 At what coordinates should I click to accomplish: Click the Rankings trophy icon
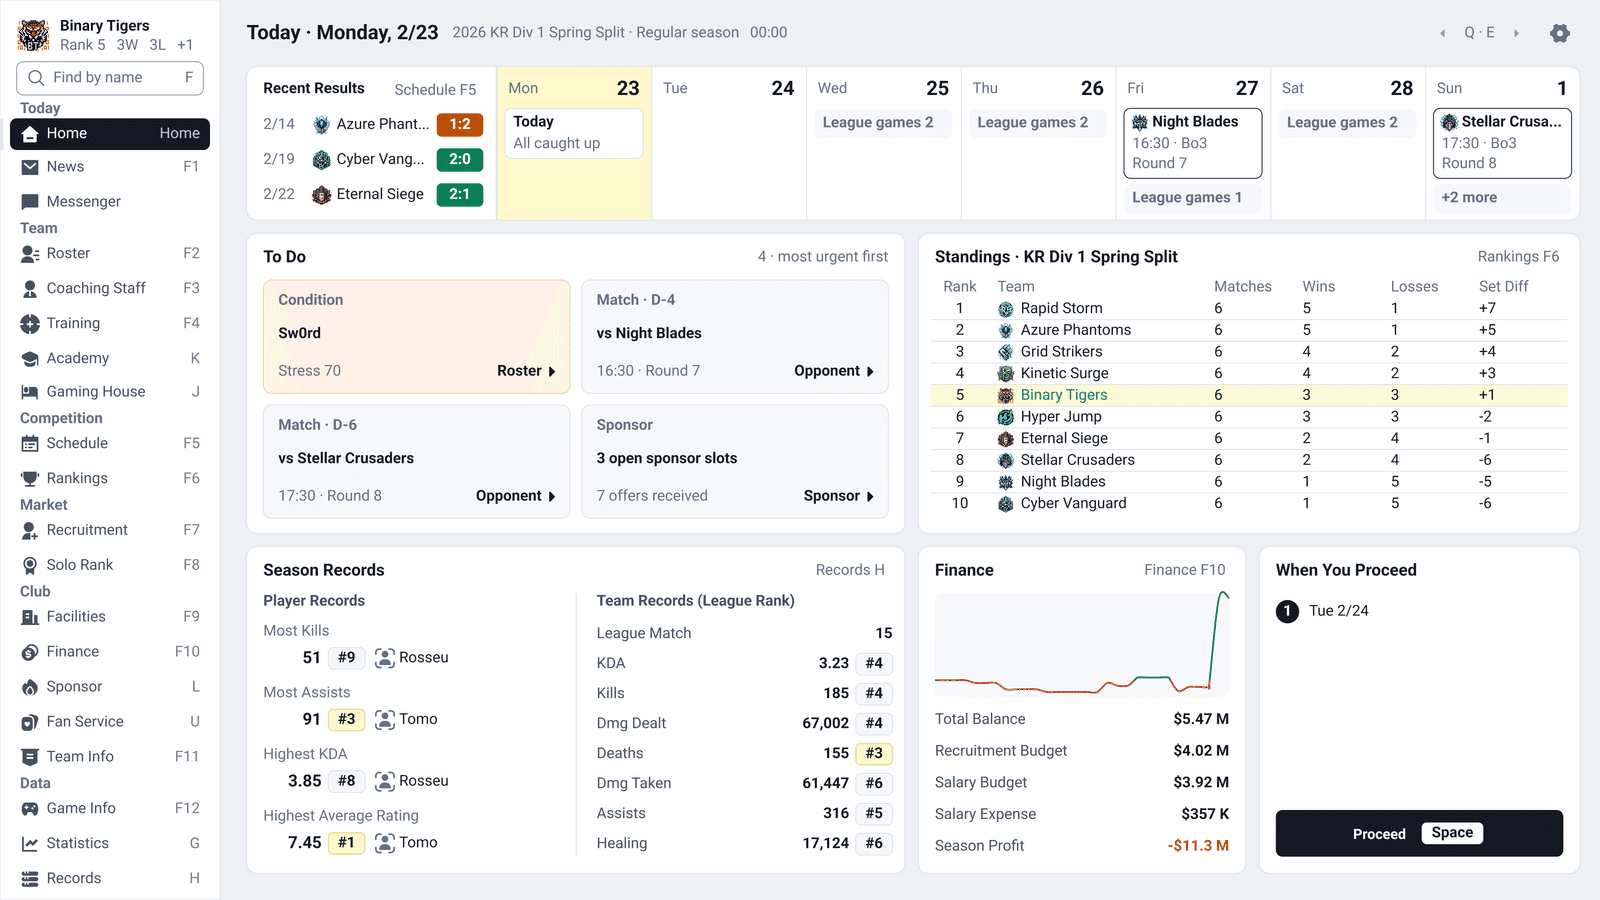(30, 479)
